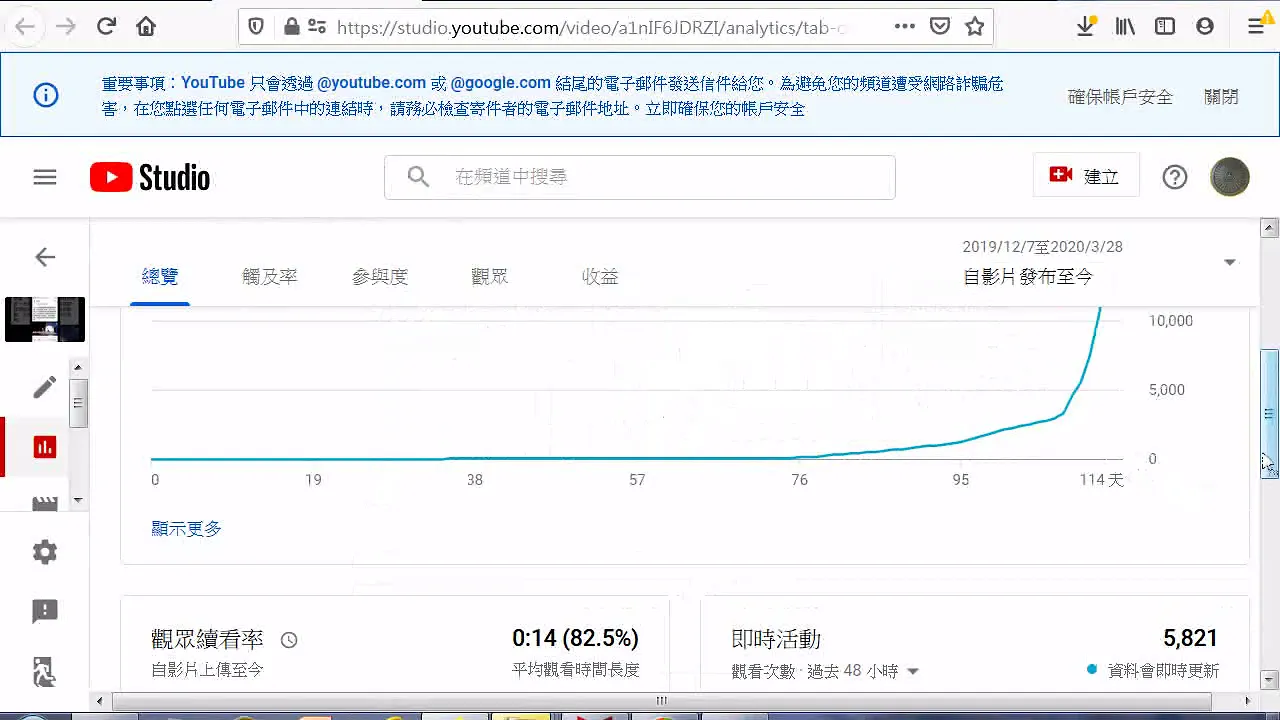Send feedback via exclamation bubble icon

pyautogui.click(x=45, y=611)
